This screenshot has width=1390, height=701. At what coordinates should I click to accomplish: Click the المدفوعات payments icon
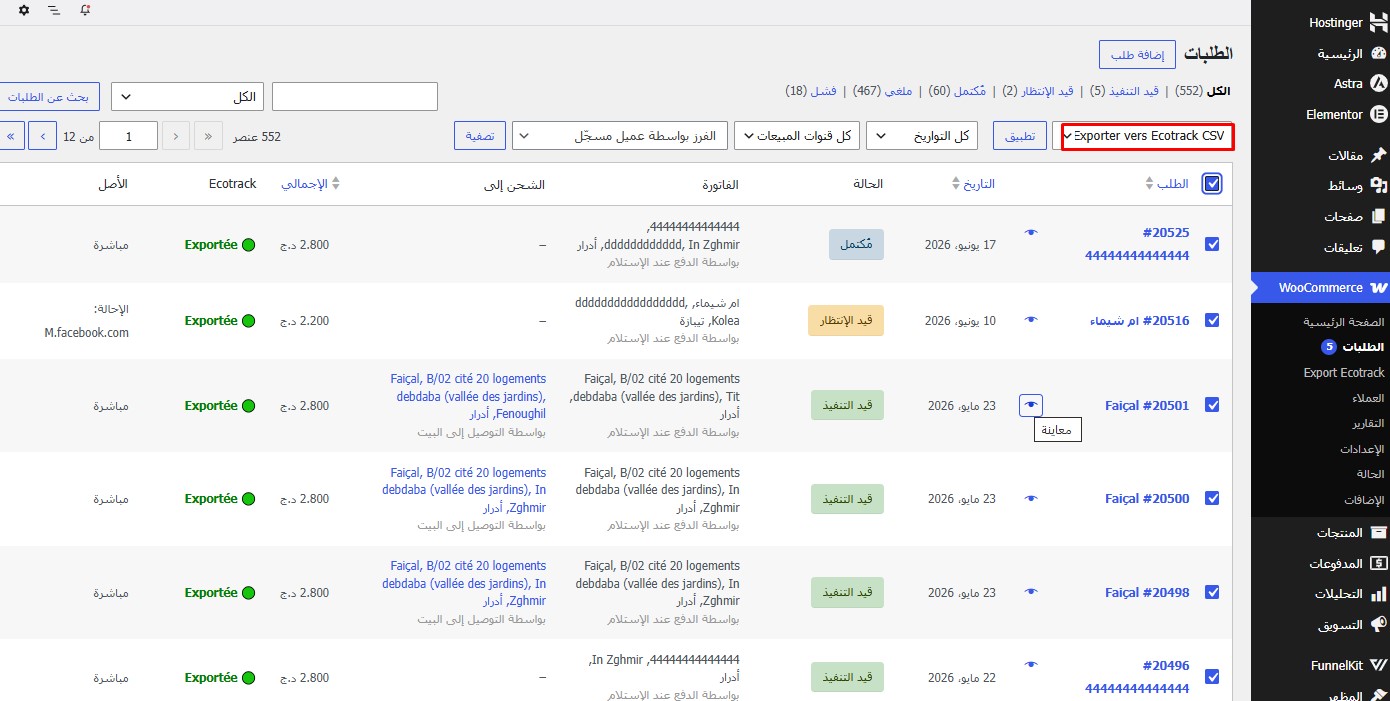pyautogui.click(x=1378, y=563)
